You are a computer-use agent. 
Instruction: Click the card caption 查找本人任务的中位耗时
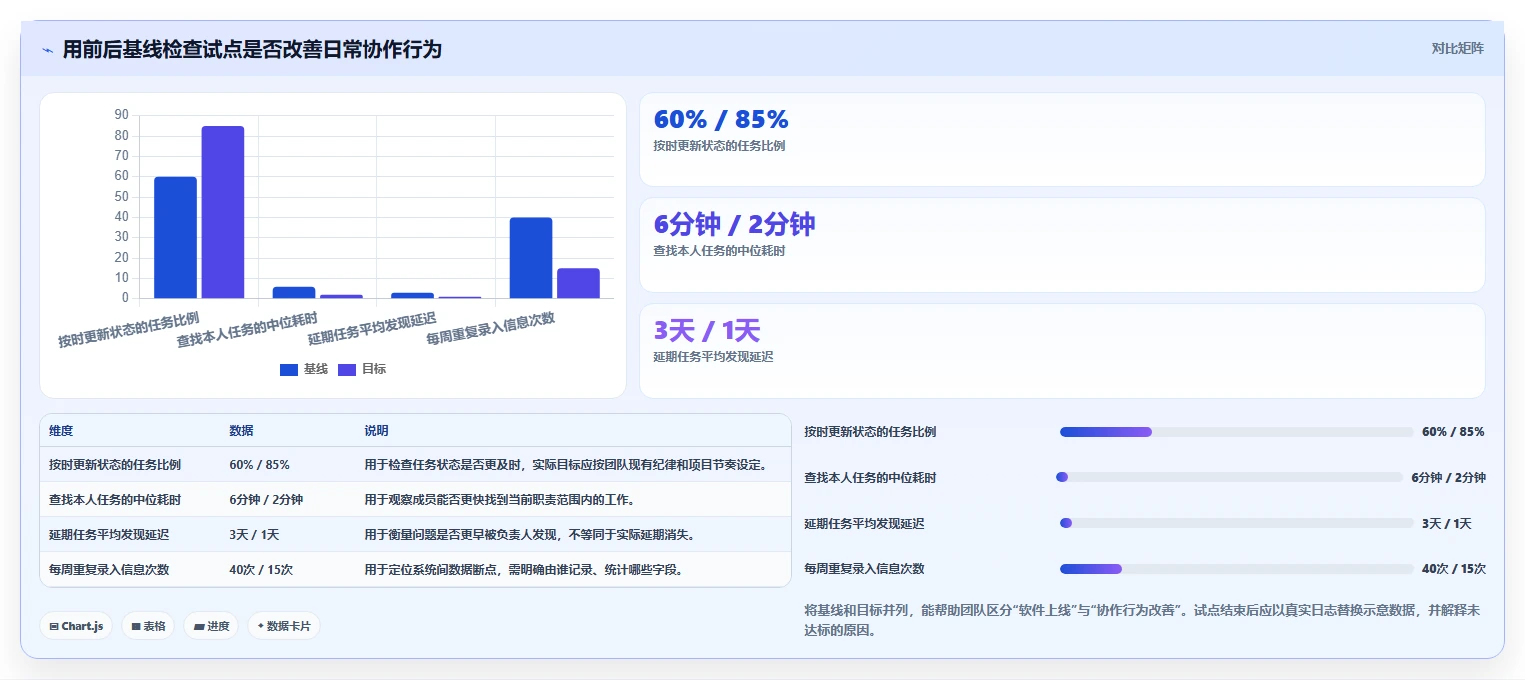719,251
